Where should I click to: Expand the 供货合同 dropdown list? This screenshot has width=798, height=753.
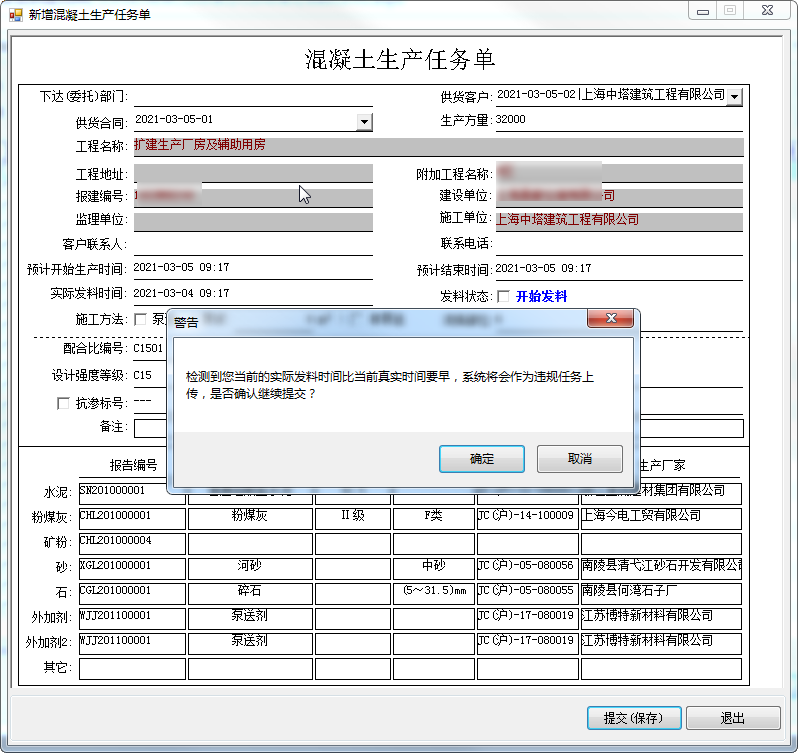[364, 122]
